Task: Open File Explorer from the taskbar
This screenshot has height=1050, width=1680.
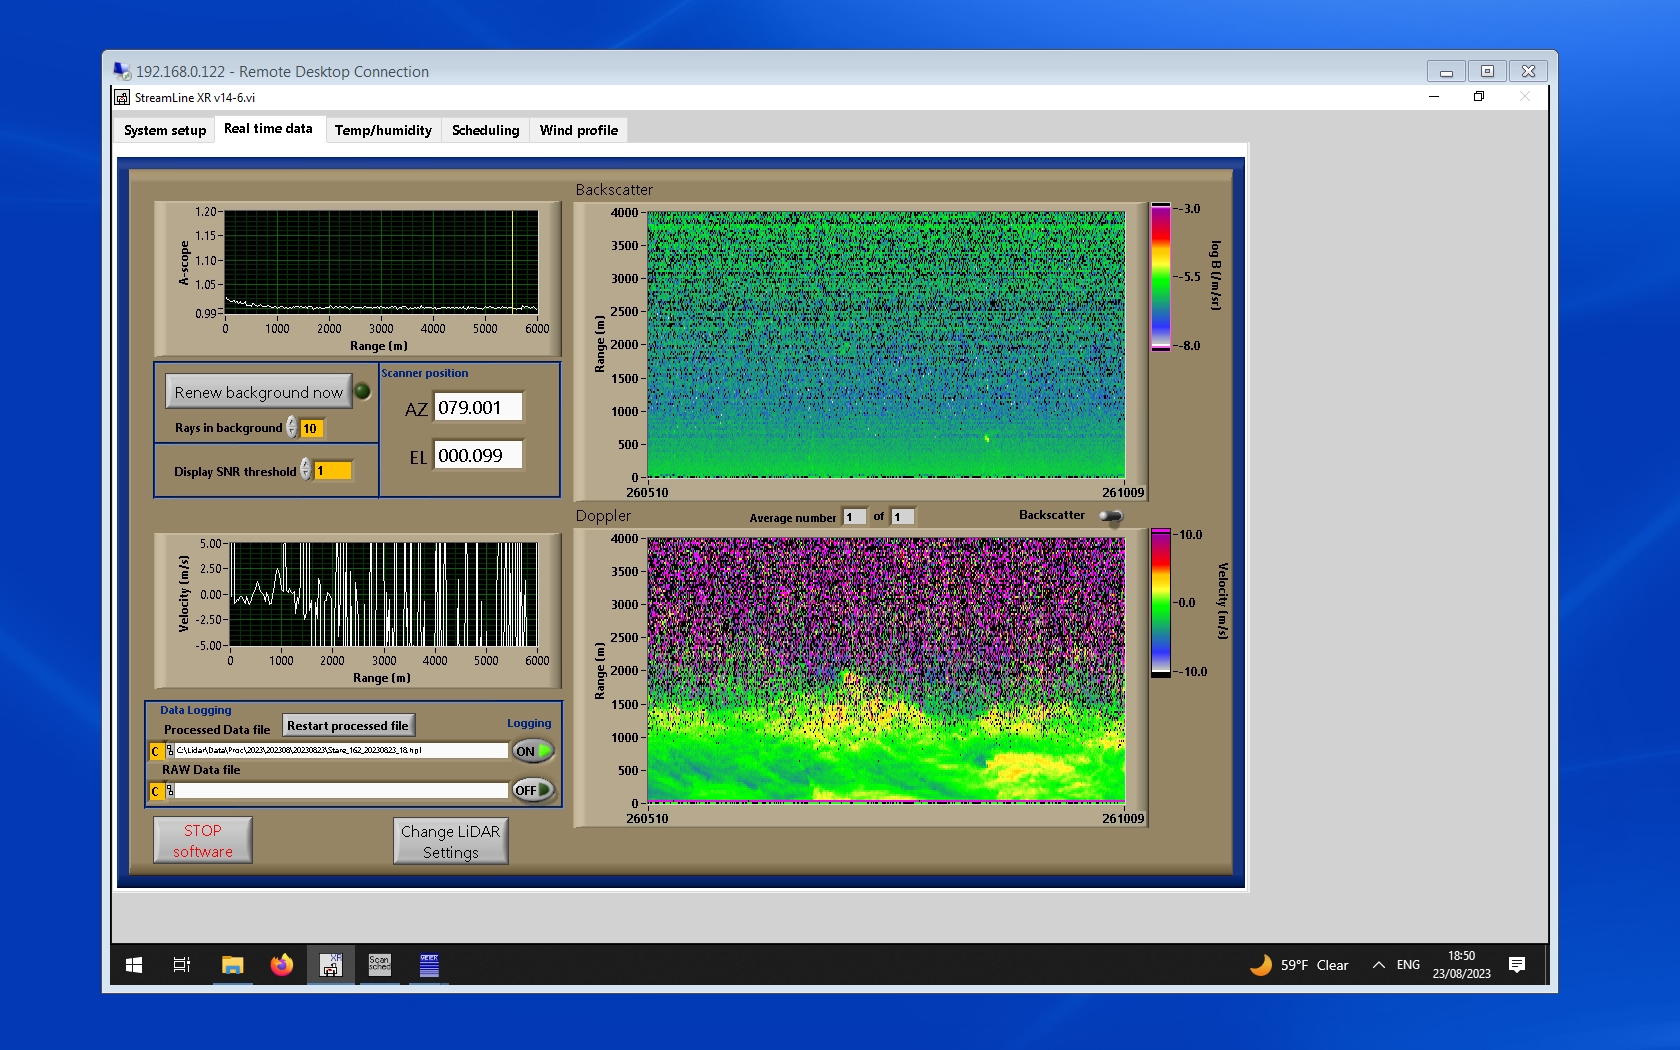Action: (x=232, y=965)
